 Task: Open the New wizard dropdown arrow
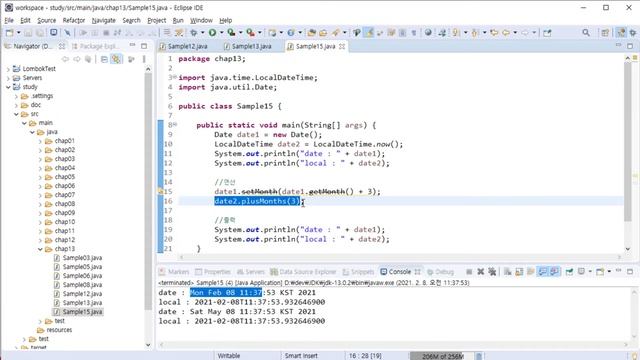pyautogui.click(x=18, y=32)
